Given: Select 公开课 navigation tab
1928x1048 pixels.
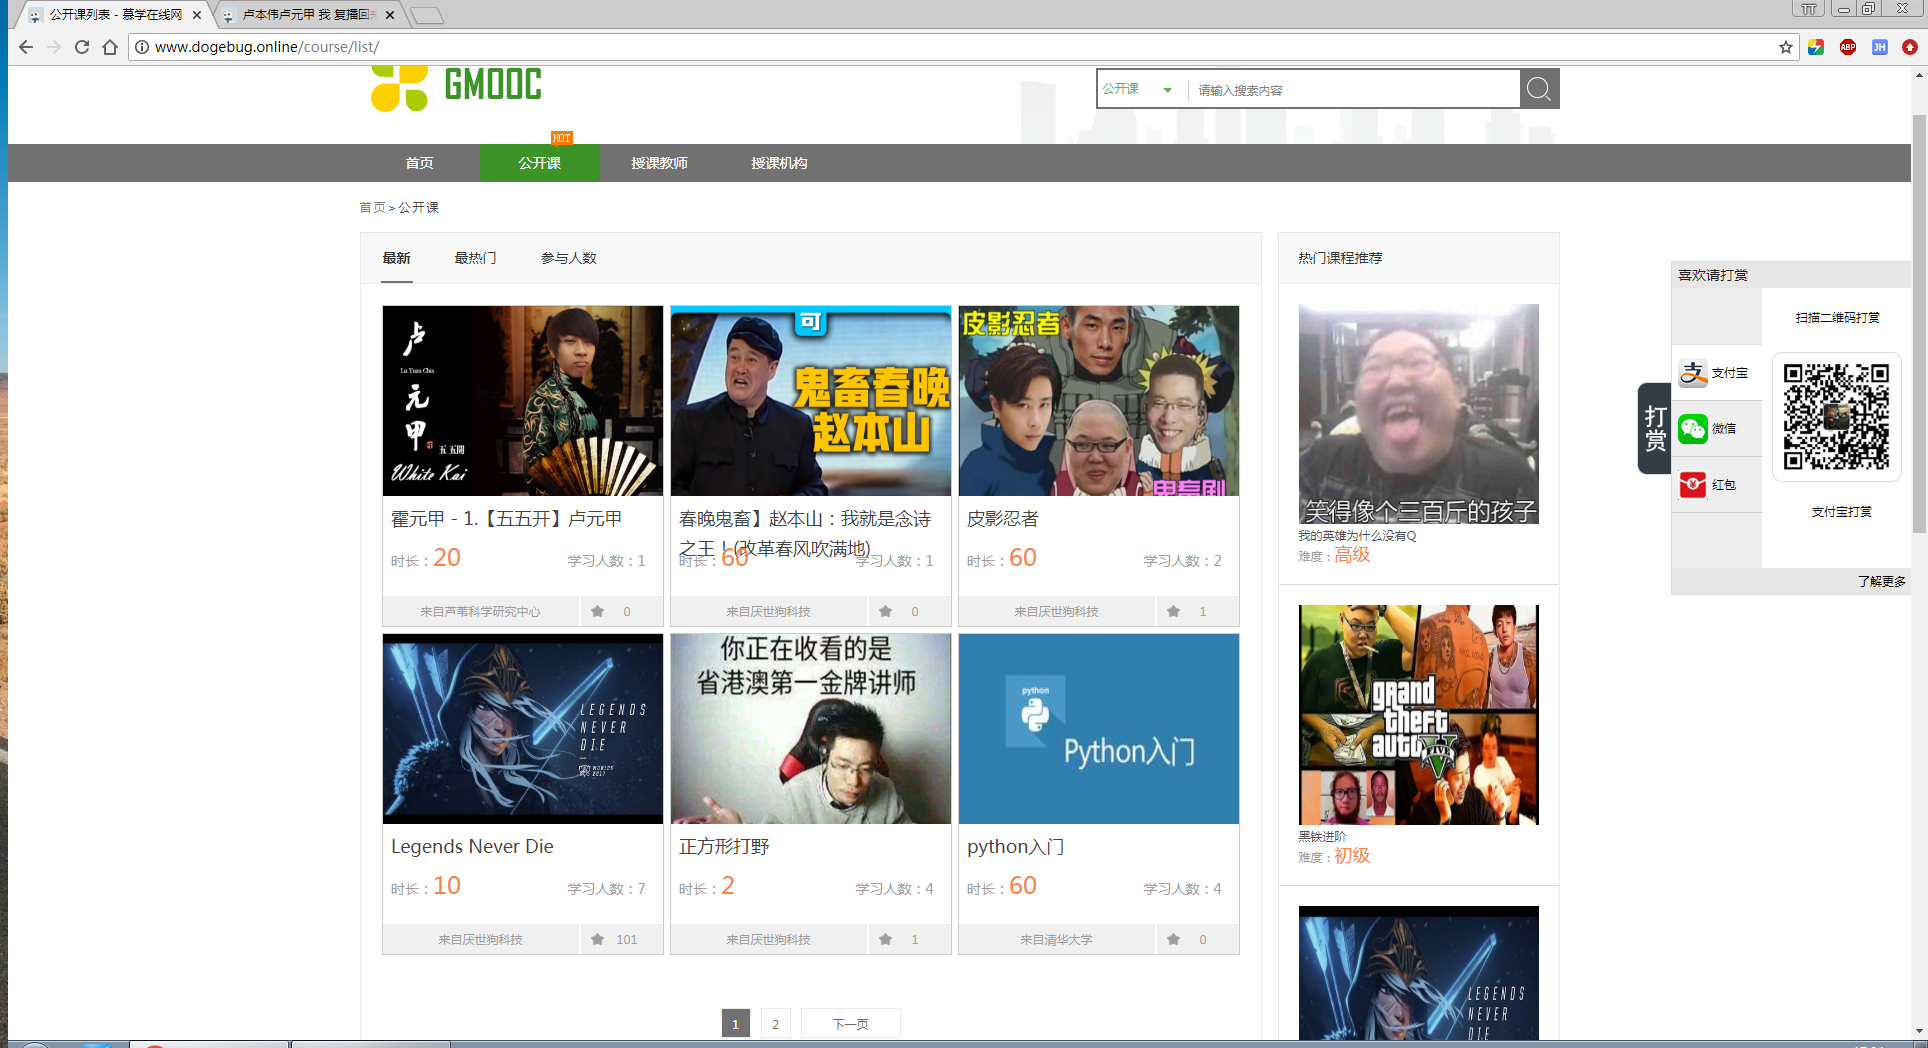Looking at the screenshot, I should point(539,163).
